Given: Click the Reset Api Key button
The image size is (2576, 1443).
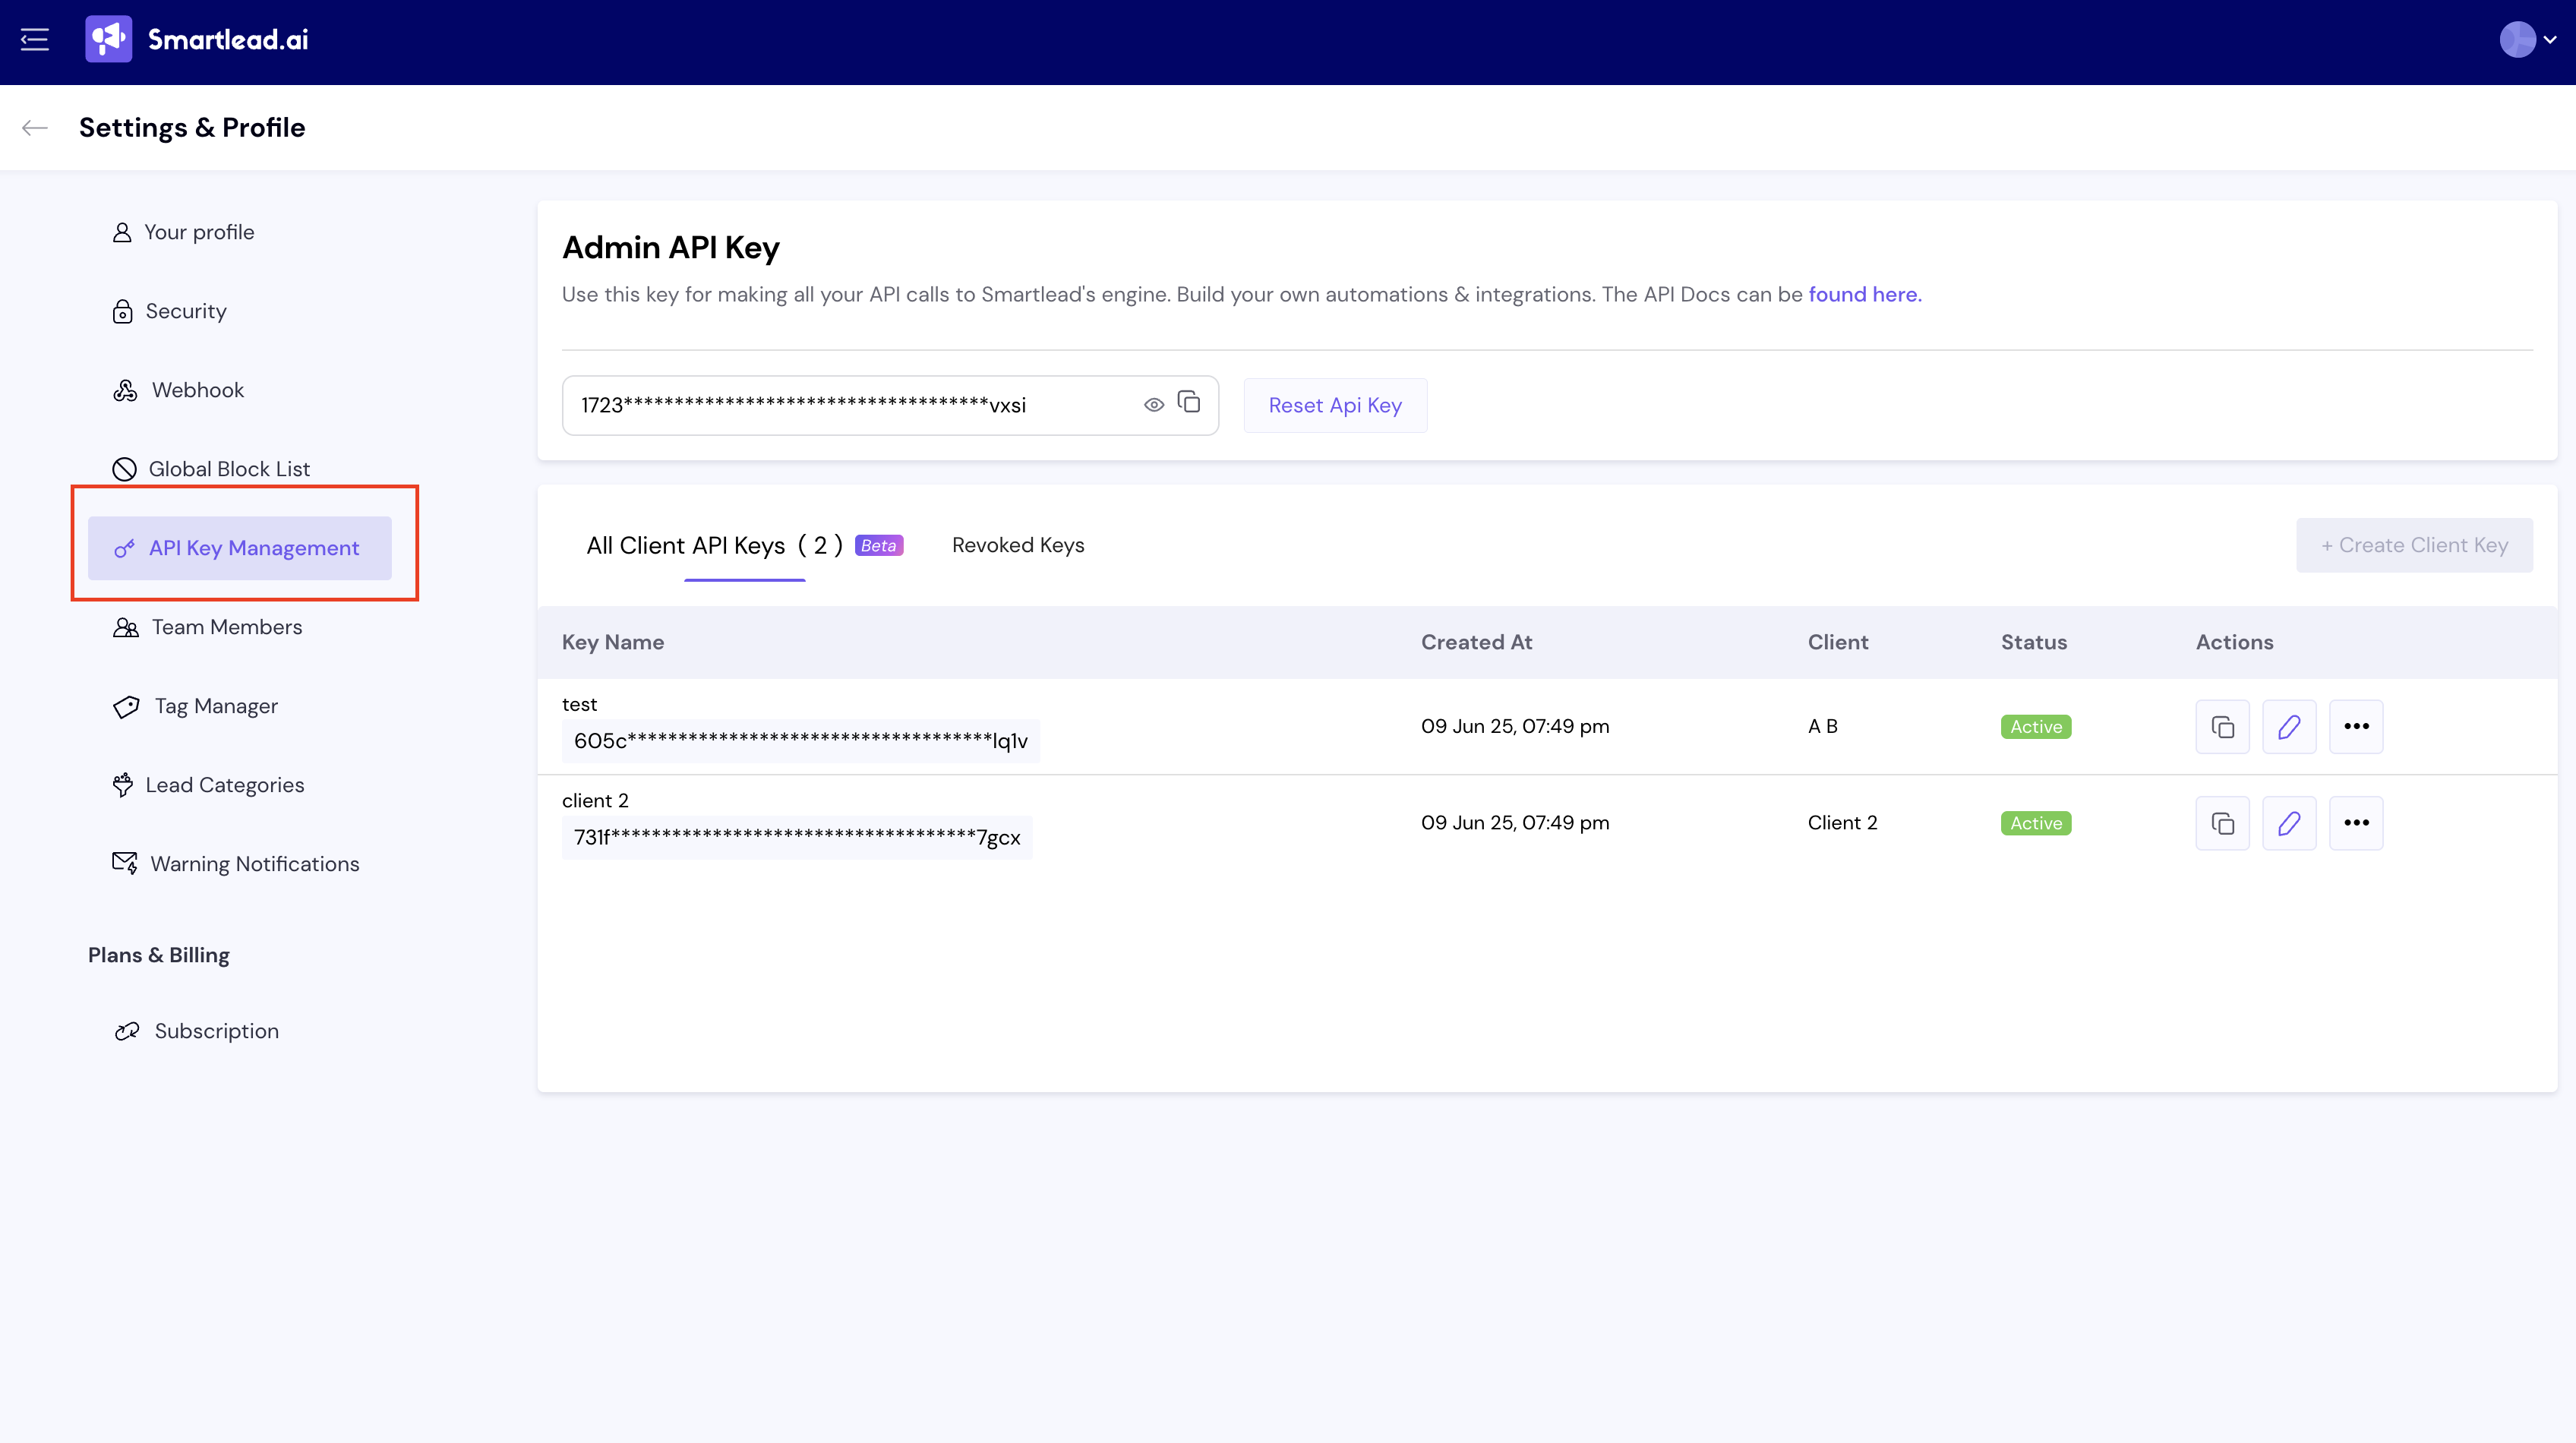Looking at the screenshot, I should [1335, 405].
